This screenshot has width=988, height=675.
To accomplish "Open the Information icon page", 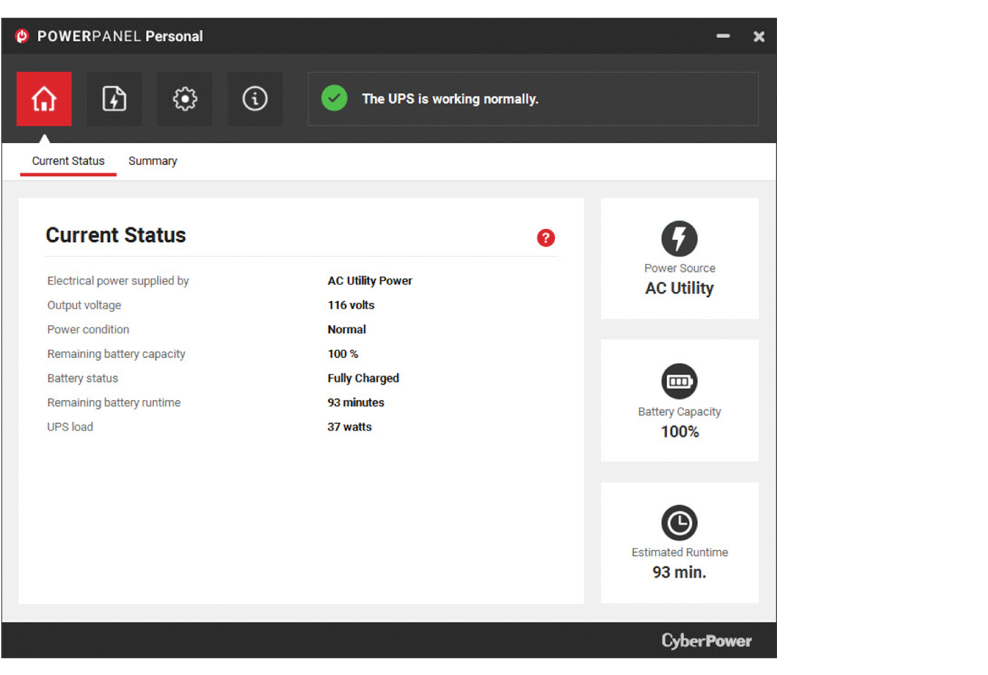I will click(255, 99).
